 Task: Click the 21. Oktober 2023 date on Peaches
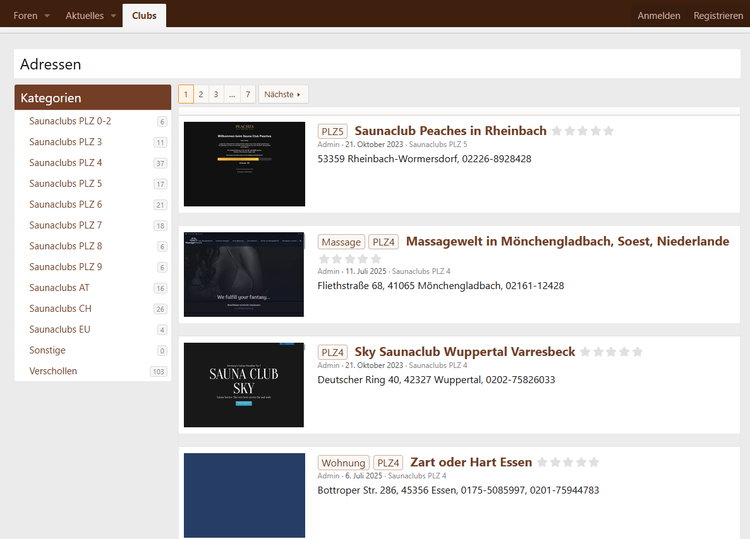[x=374, y=144]
